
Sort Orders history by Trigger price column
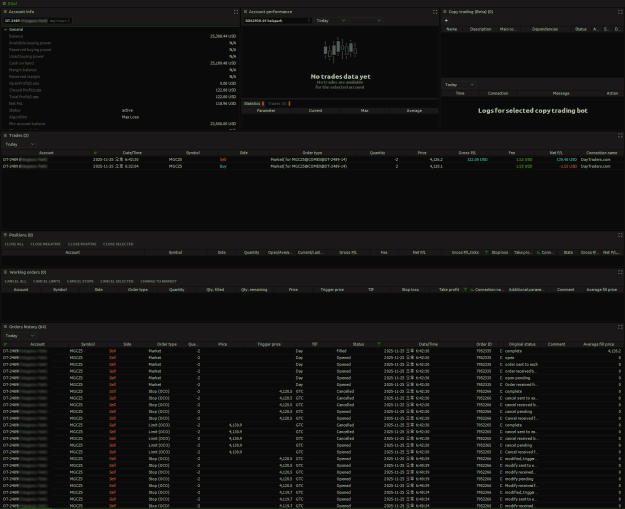click(269, 344)
